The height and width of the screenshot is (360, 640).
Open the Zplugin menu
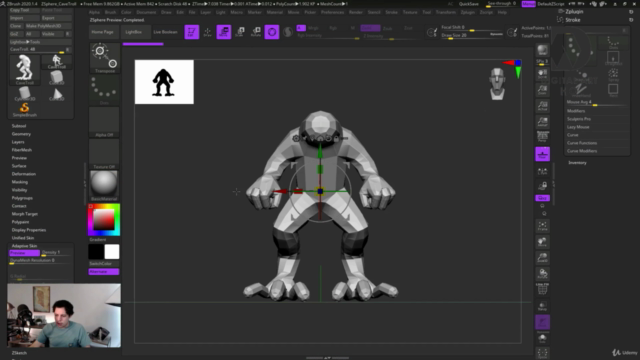click(467, 12)
